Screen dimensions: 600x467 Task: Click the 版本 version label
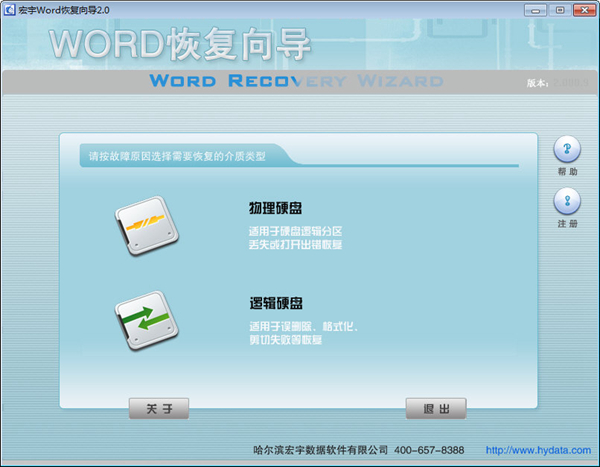pyautogui.click(x=537, y=83)
